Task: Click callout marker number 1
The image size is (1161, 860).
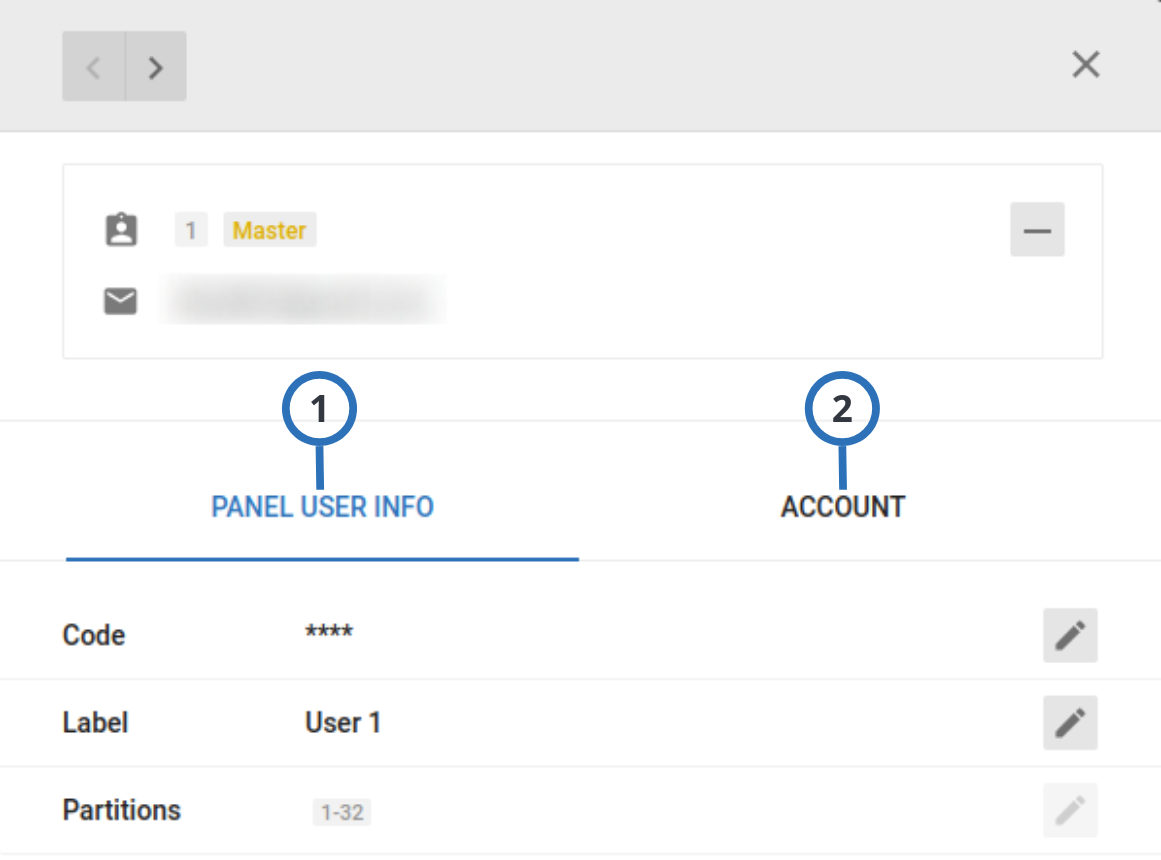Action: tap(319, 410)
